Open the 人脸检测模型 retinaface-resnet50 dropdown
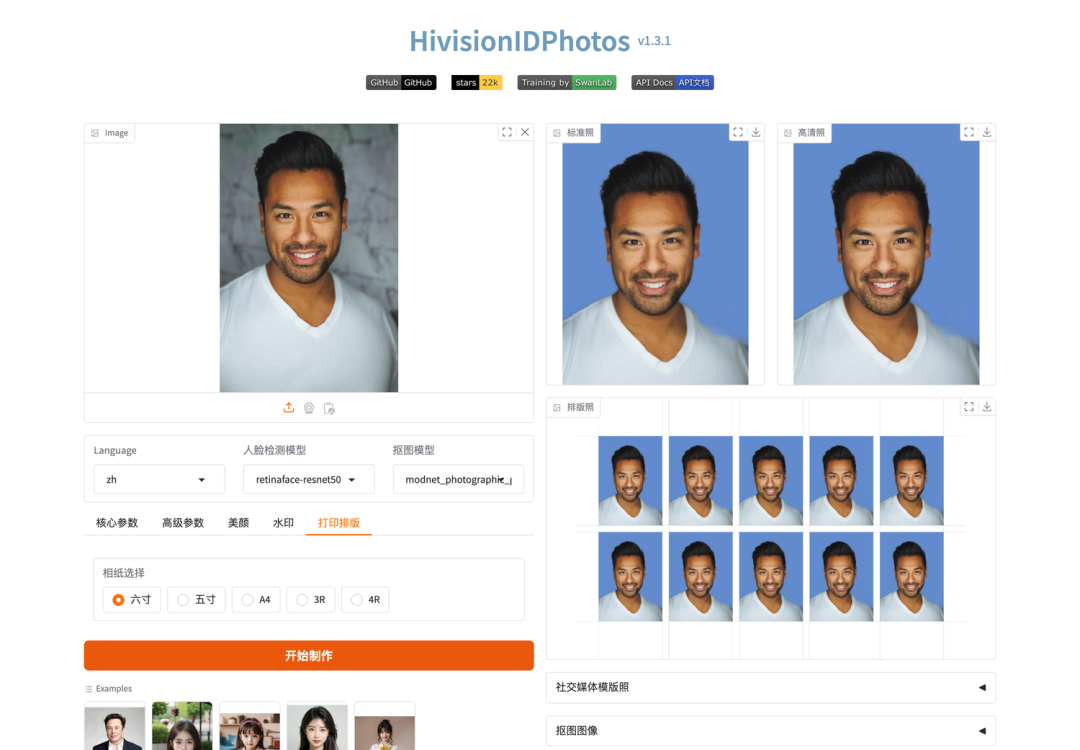 309,479
